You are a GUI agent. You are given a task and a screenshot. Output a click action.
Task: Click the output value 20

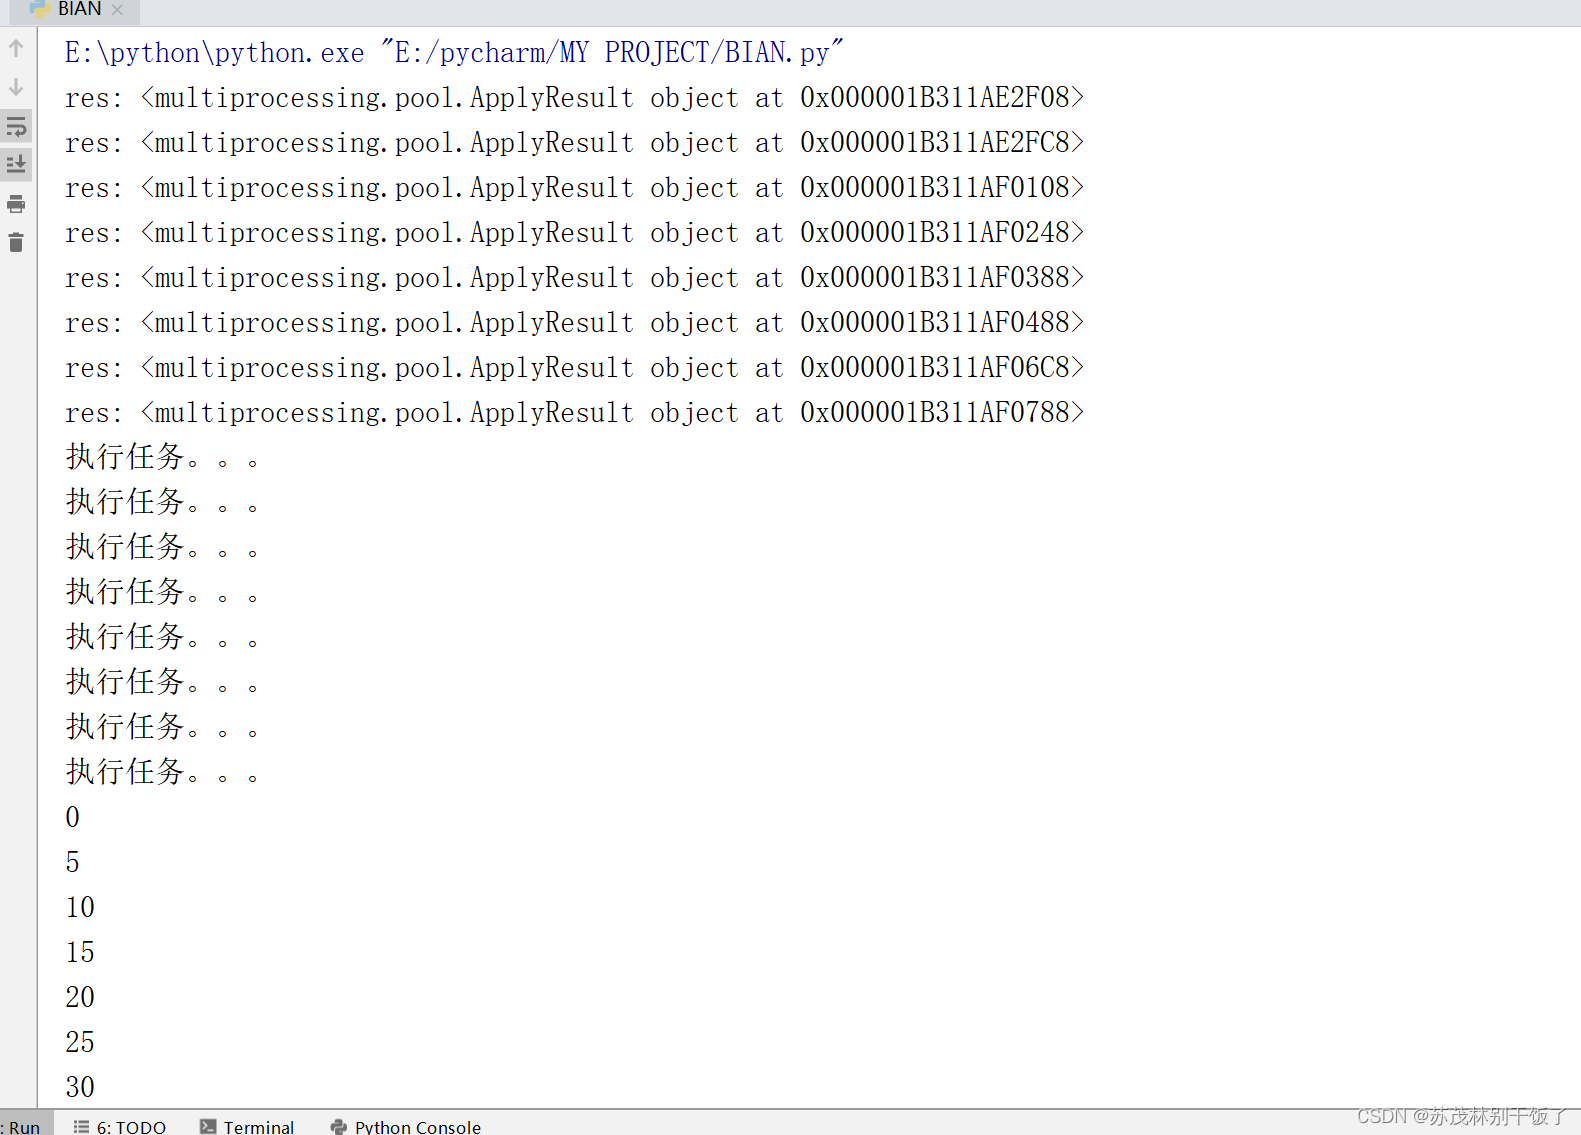coord(80,998)
